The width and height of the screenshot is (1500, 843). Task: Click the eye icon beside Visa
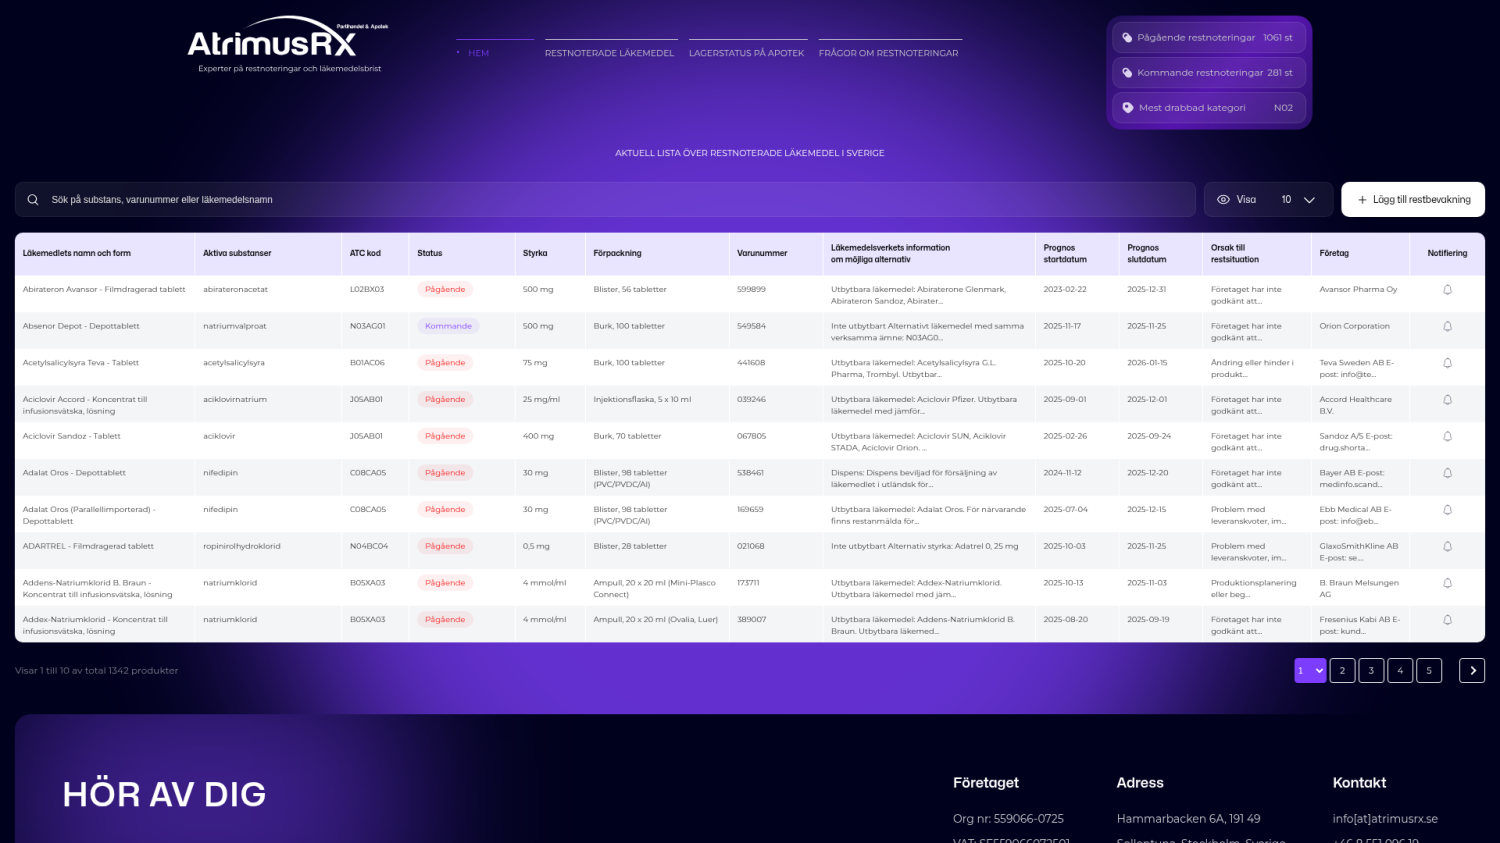click(x=1223, y=200)
